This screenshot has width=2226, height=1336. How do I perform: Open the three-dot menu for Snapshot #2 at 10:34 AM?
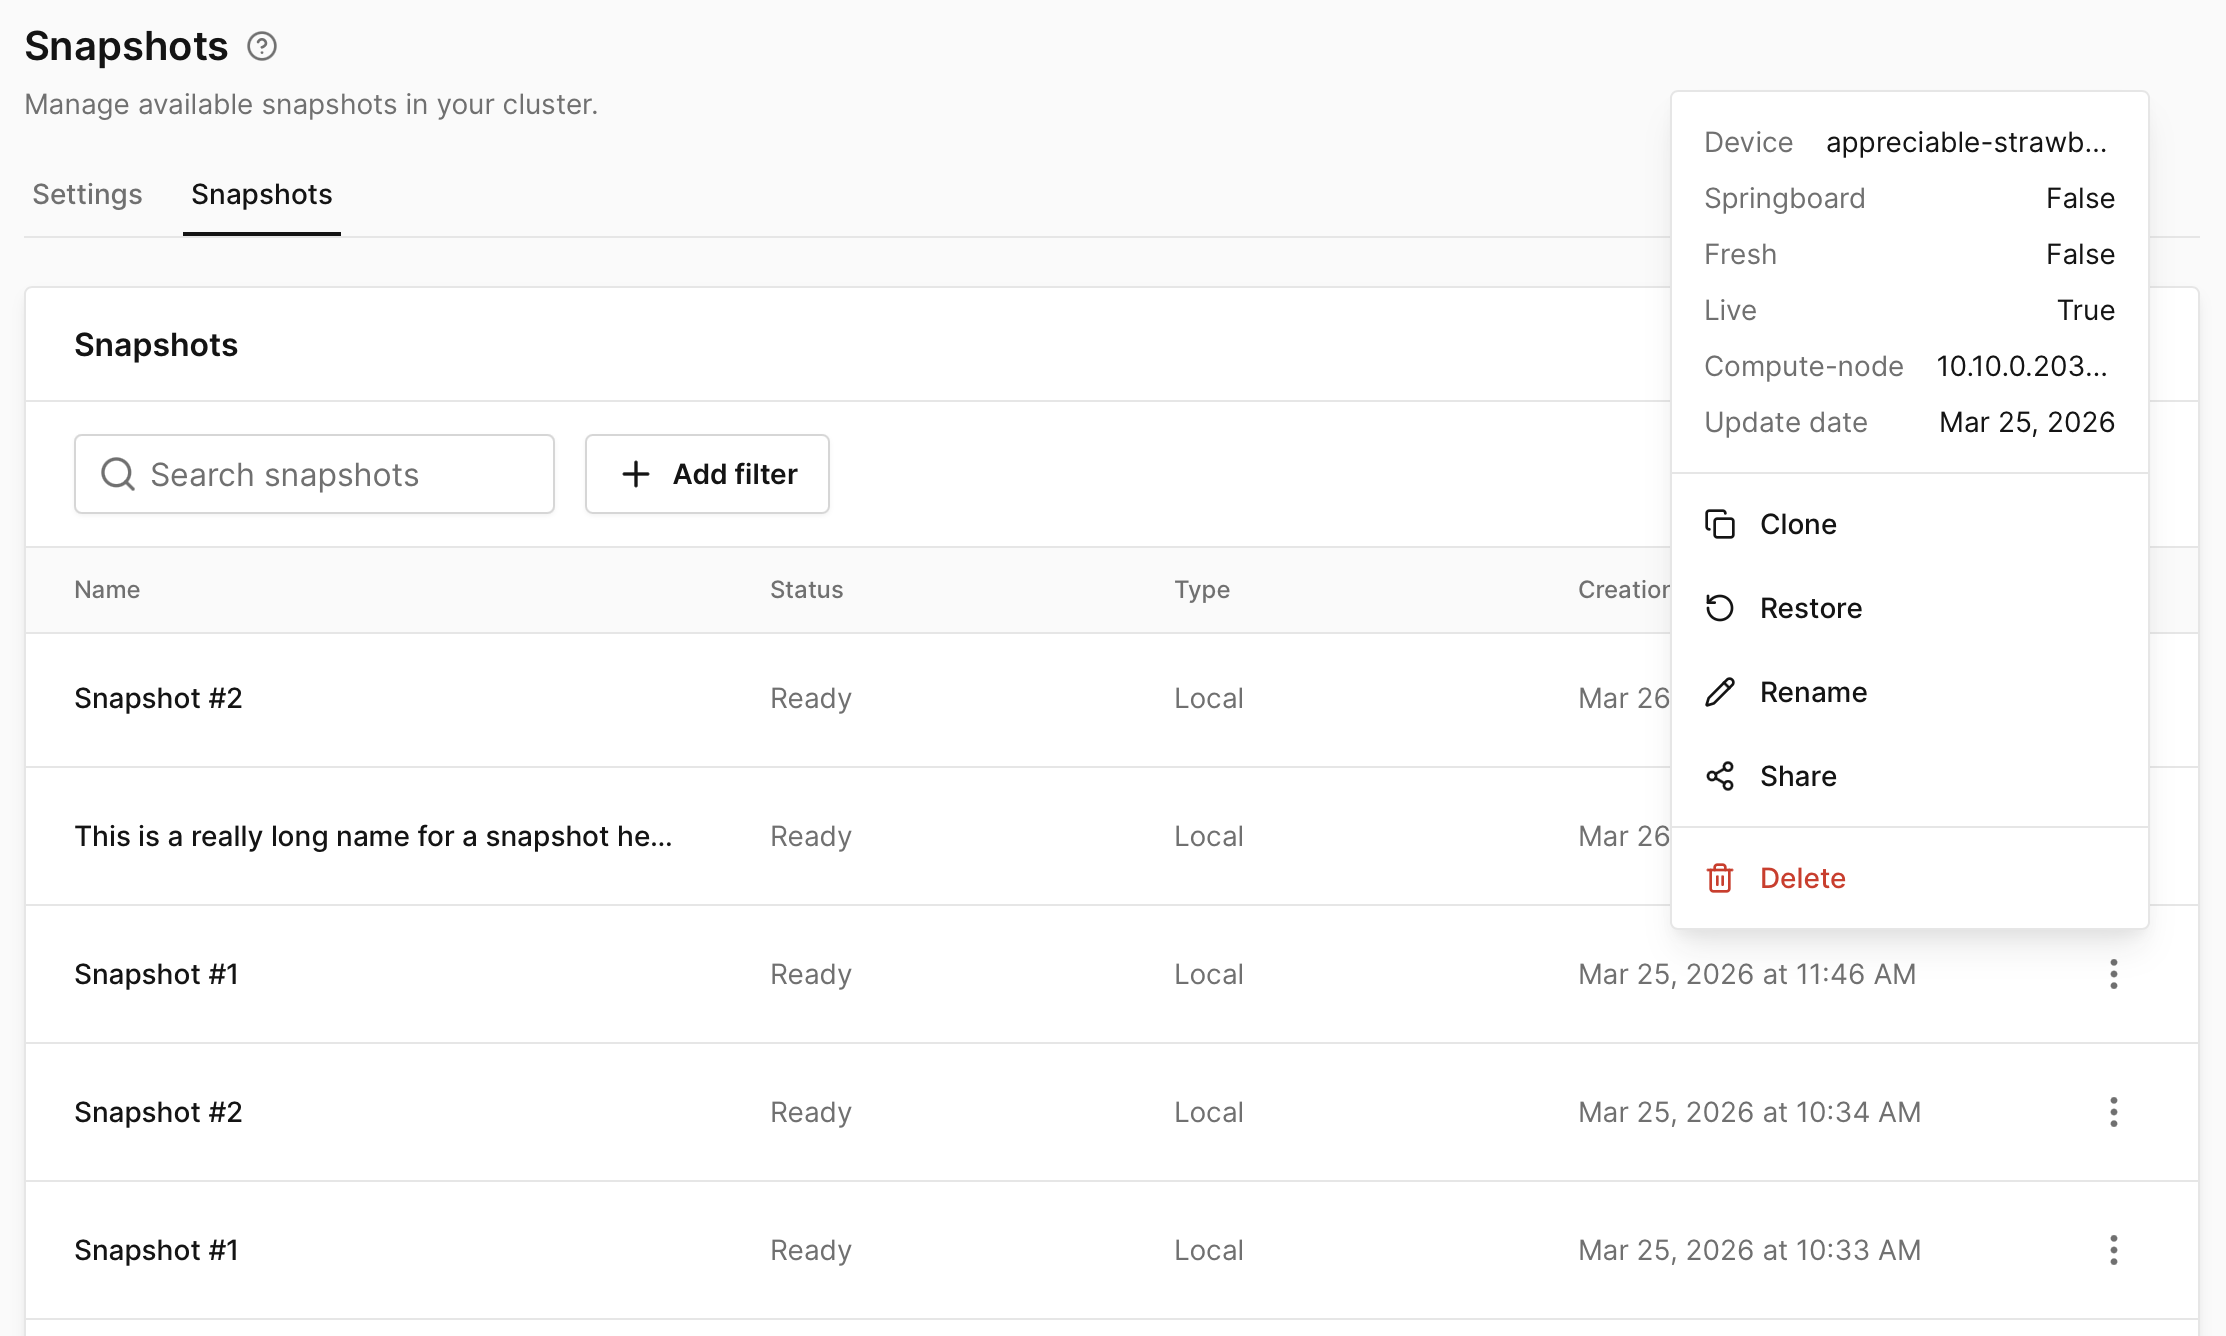tap(2114, 1112)
